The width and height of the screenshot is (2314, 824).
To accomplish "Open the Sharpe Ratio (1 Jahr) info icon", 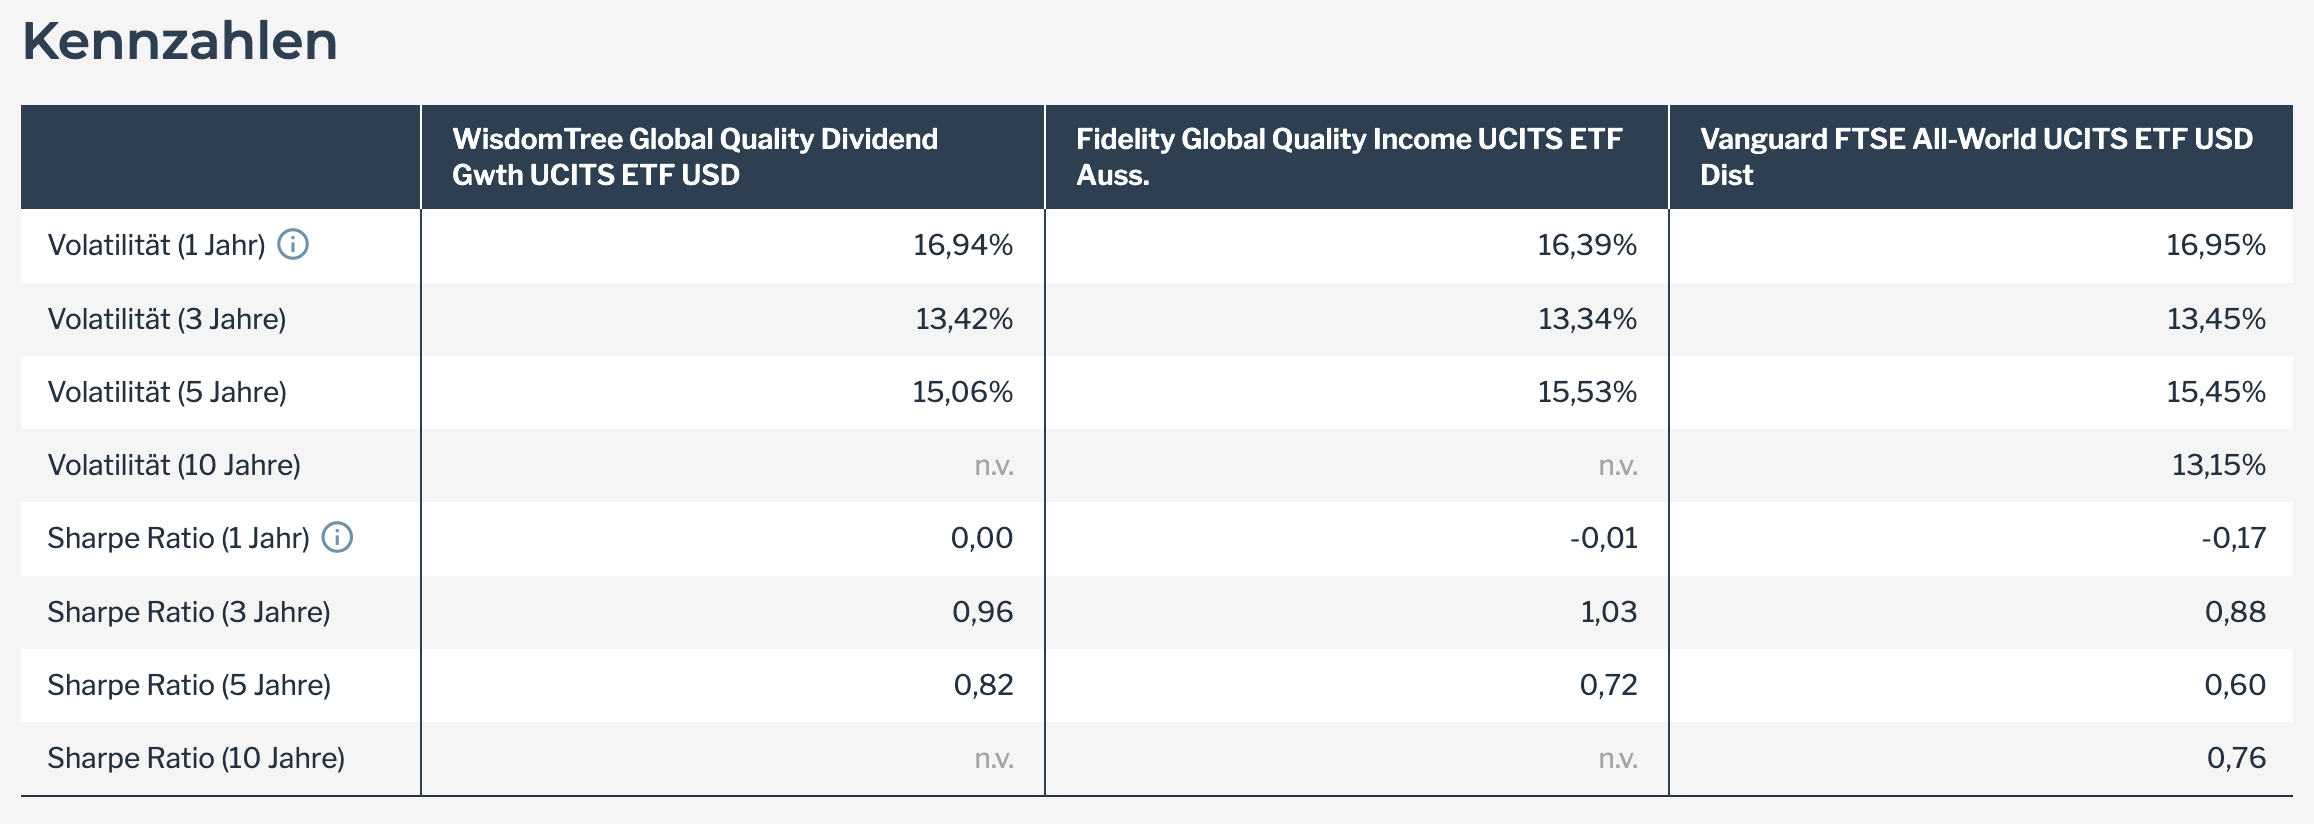I will (x=337, y=537).
